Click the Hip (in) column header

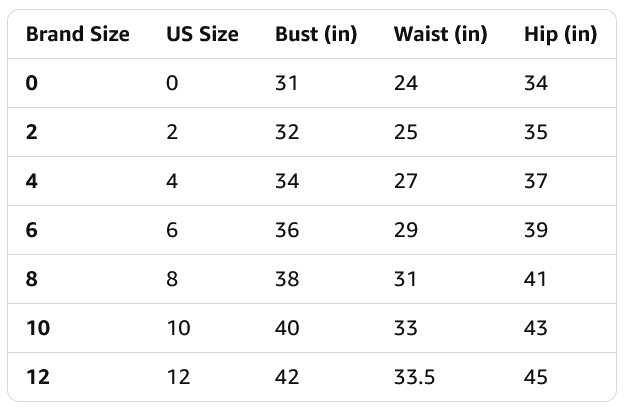[x=560, y=35]
